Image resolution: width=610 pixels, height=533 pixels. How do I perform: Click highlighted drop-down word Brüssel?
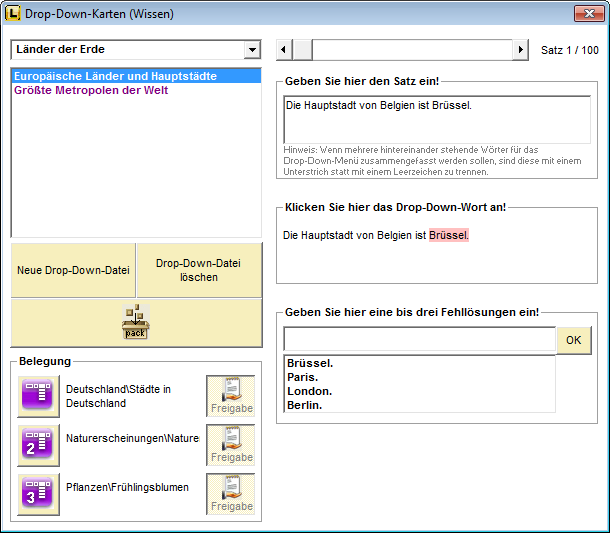[449, 236]
